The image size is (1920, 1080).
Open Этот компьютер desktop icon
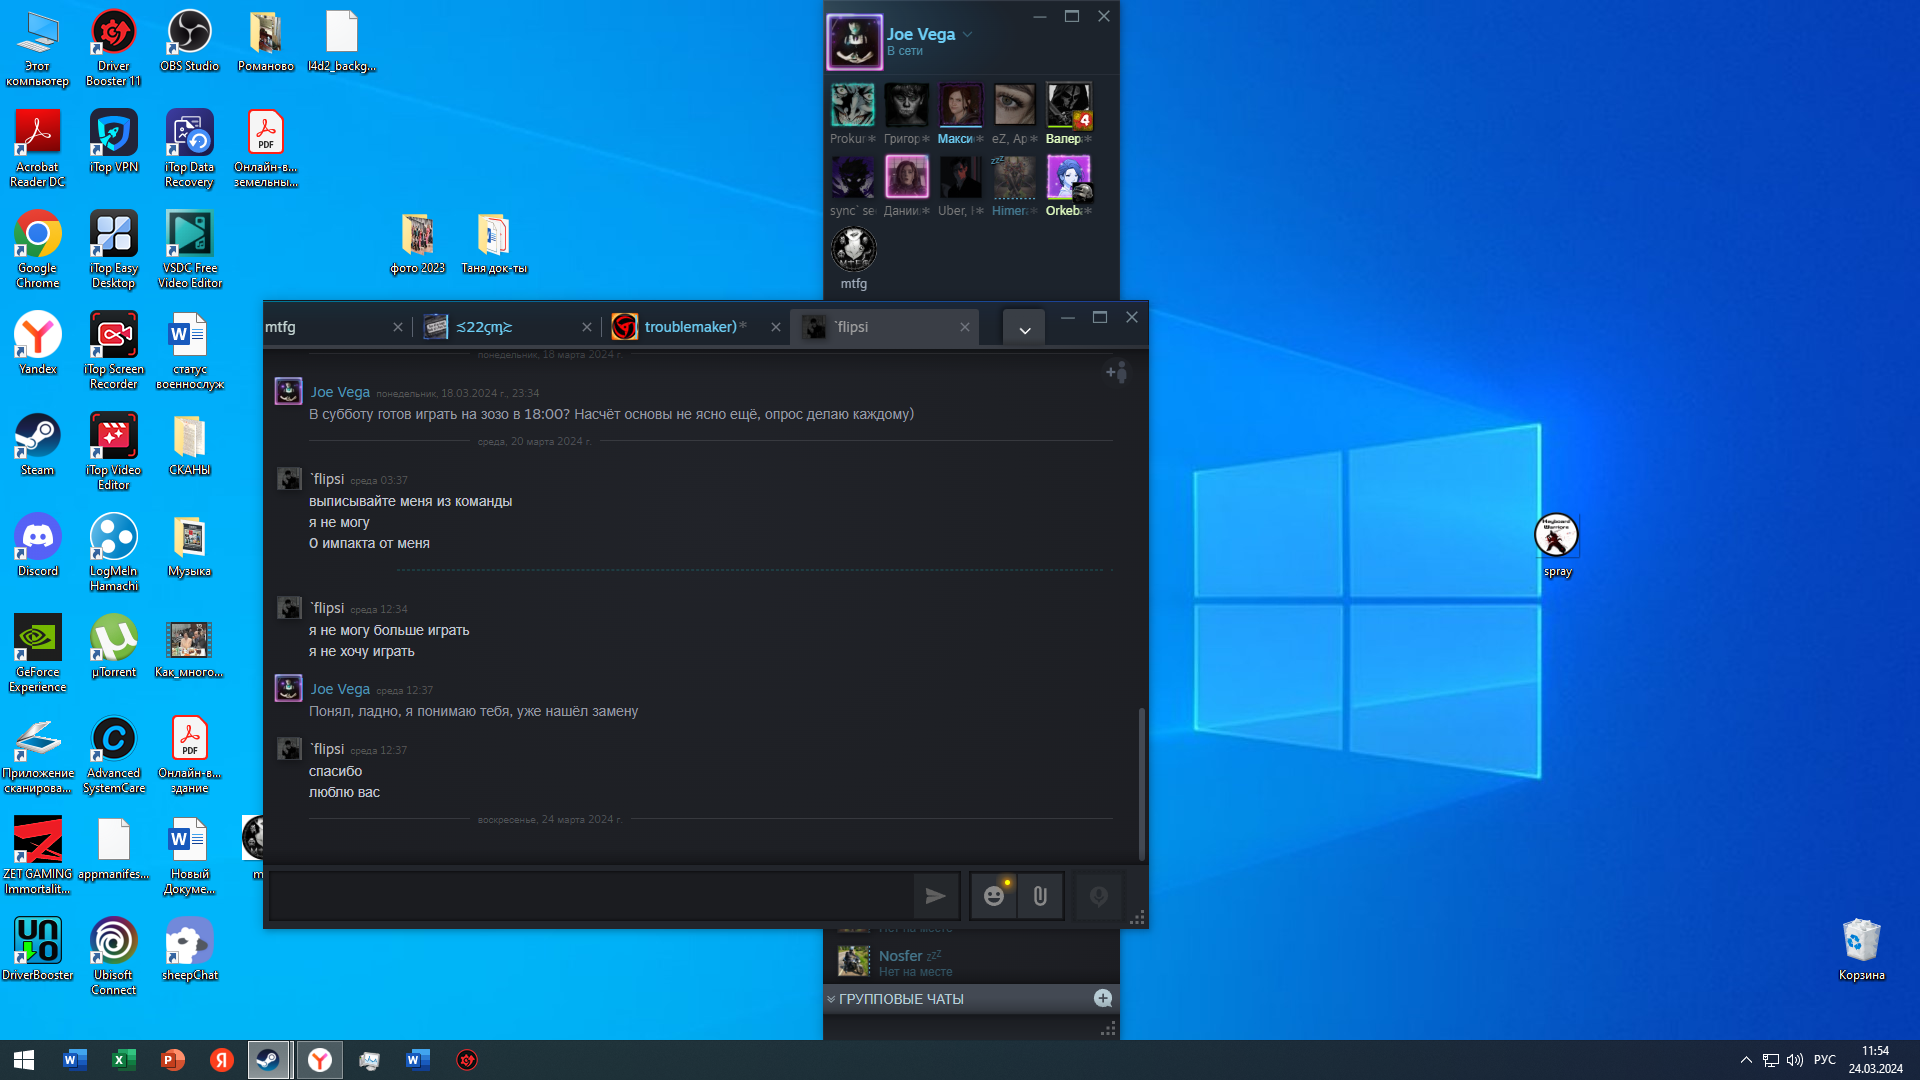click(38, 48)
